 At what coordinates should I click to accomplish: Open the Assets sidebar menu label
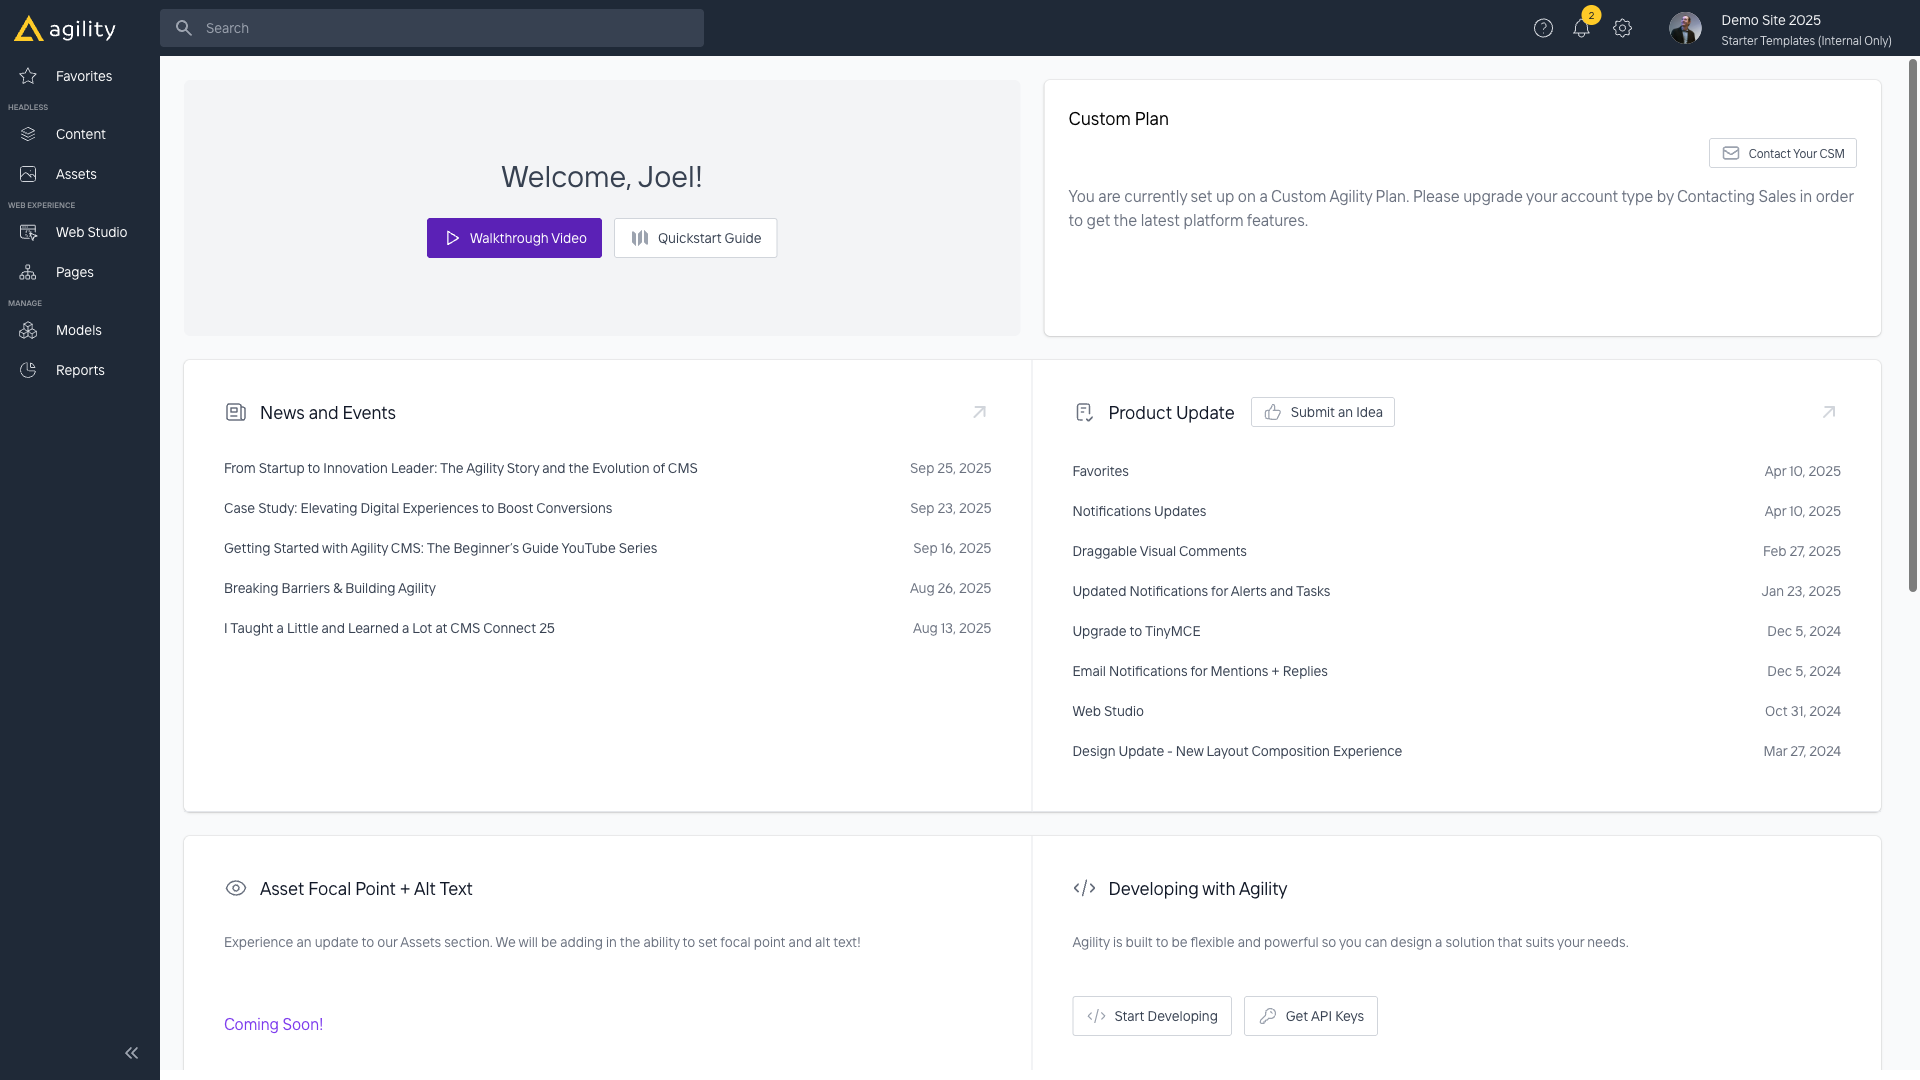(x=76, y=174)
